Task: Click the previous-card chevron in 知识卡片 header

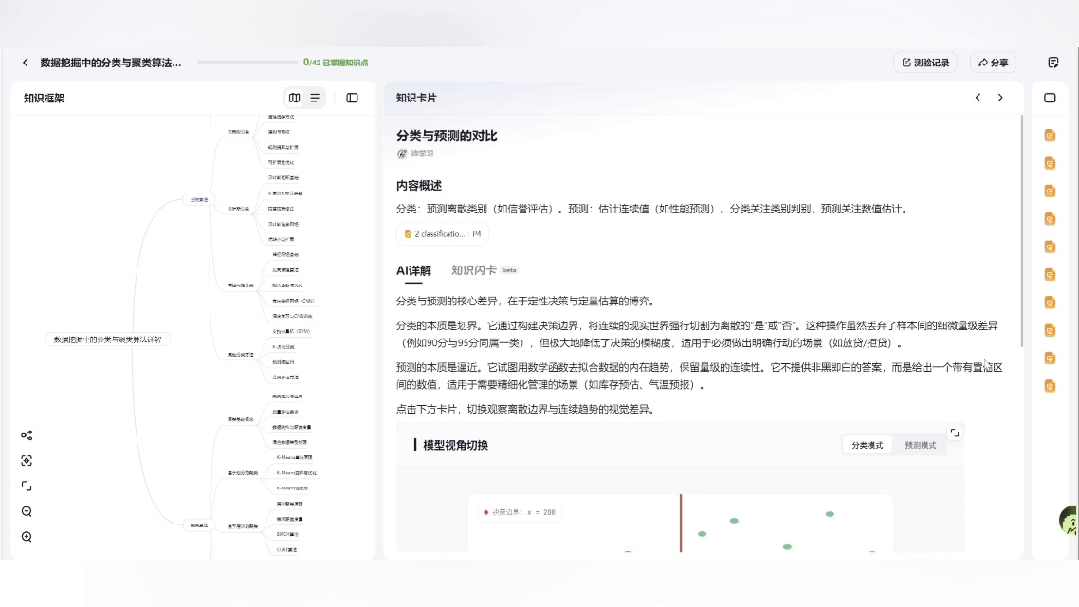Action: (978, 98)
